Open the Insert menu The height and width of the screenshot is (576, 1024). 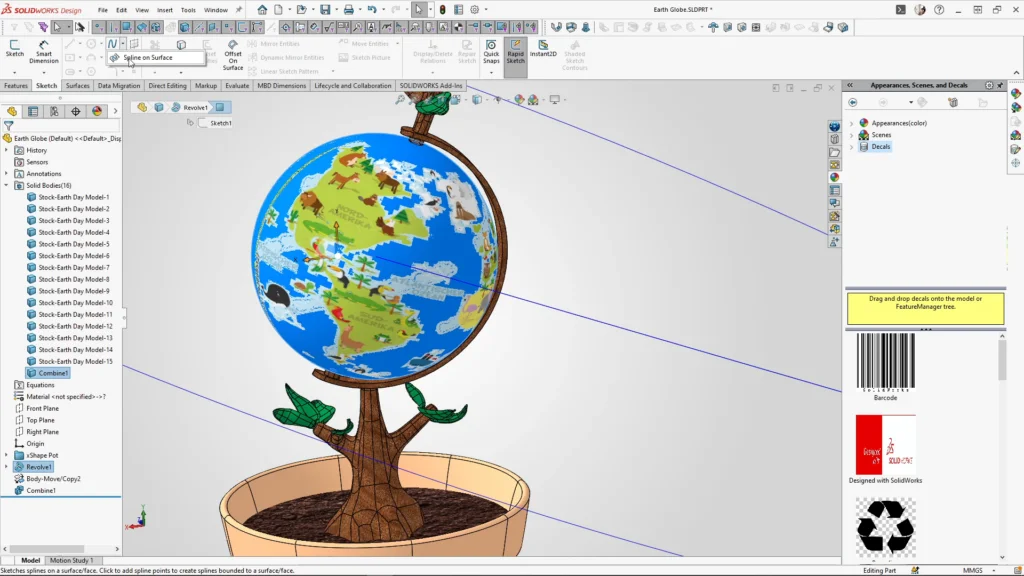(165, 10)
